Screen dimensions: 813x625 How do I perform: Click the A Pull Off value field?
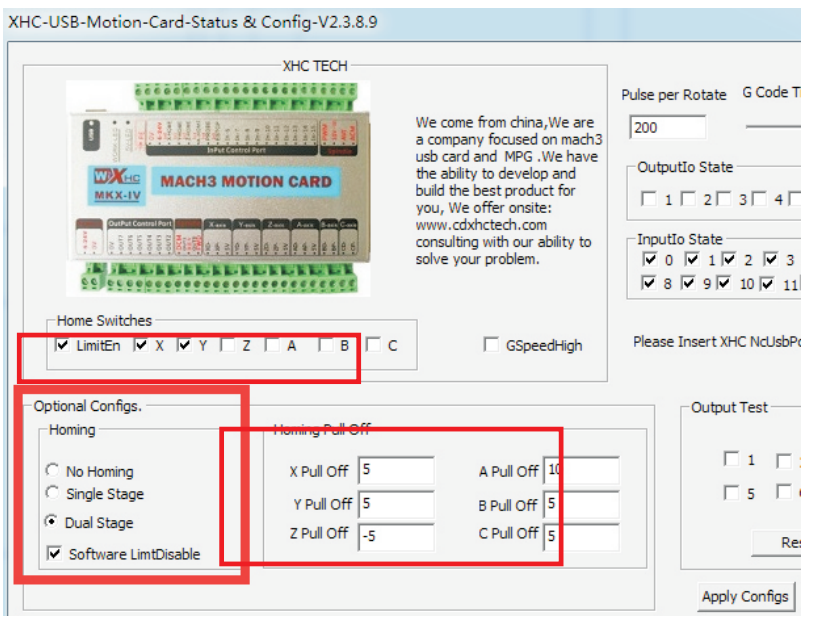(581, 470)
